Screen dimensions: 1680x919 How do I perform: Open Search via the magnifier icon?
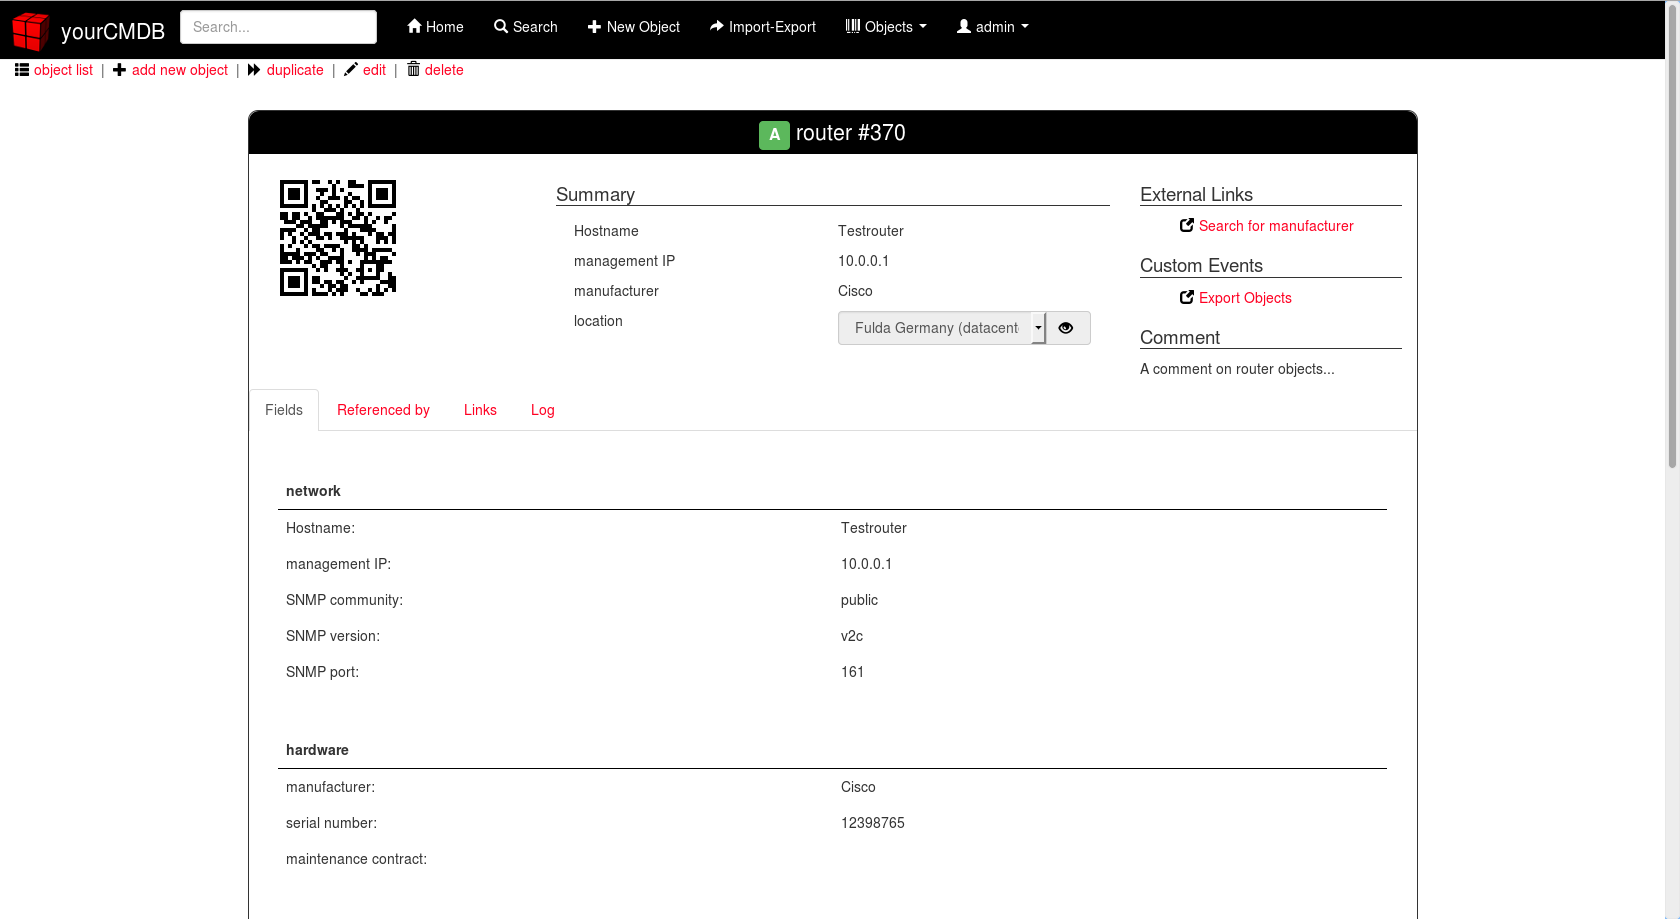(499, 26)
